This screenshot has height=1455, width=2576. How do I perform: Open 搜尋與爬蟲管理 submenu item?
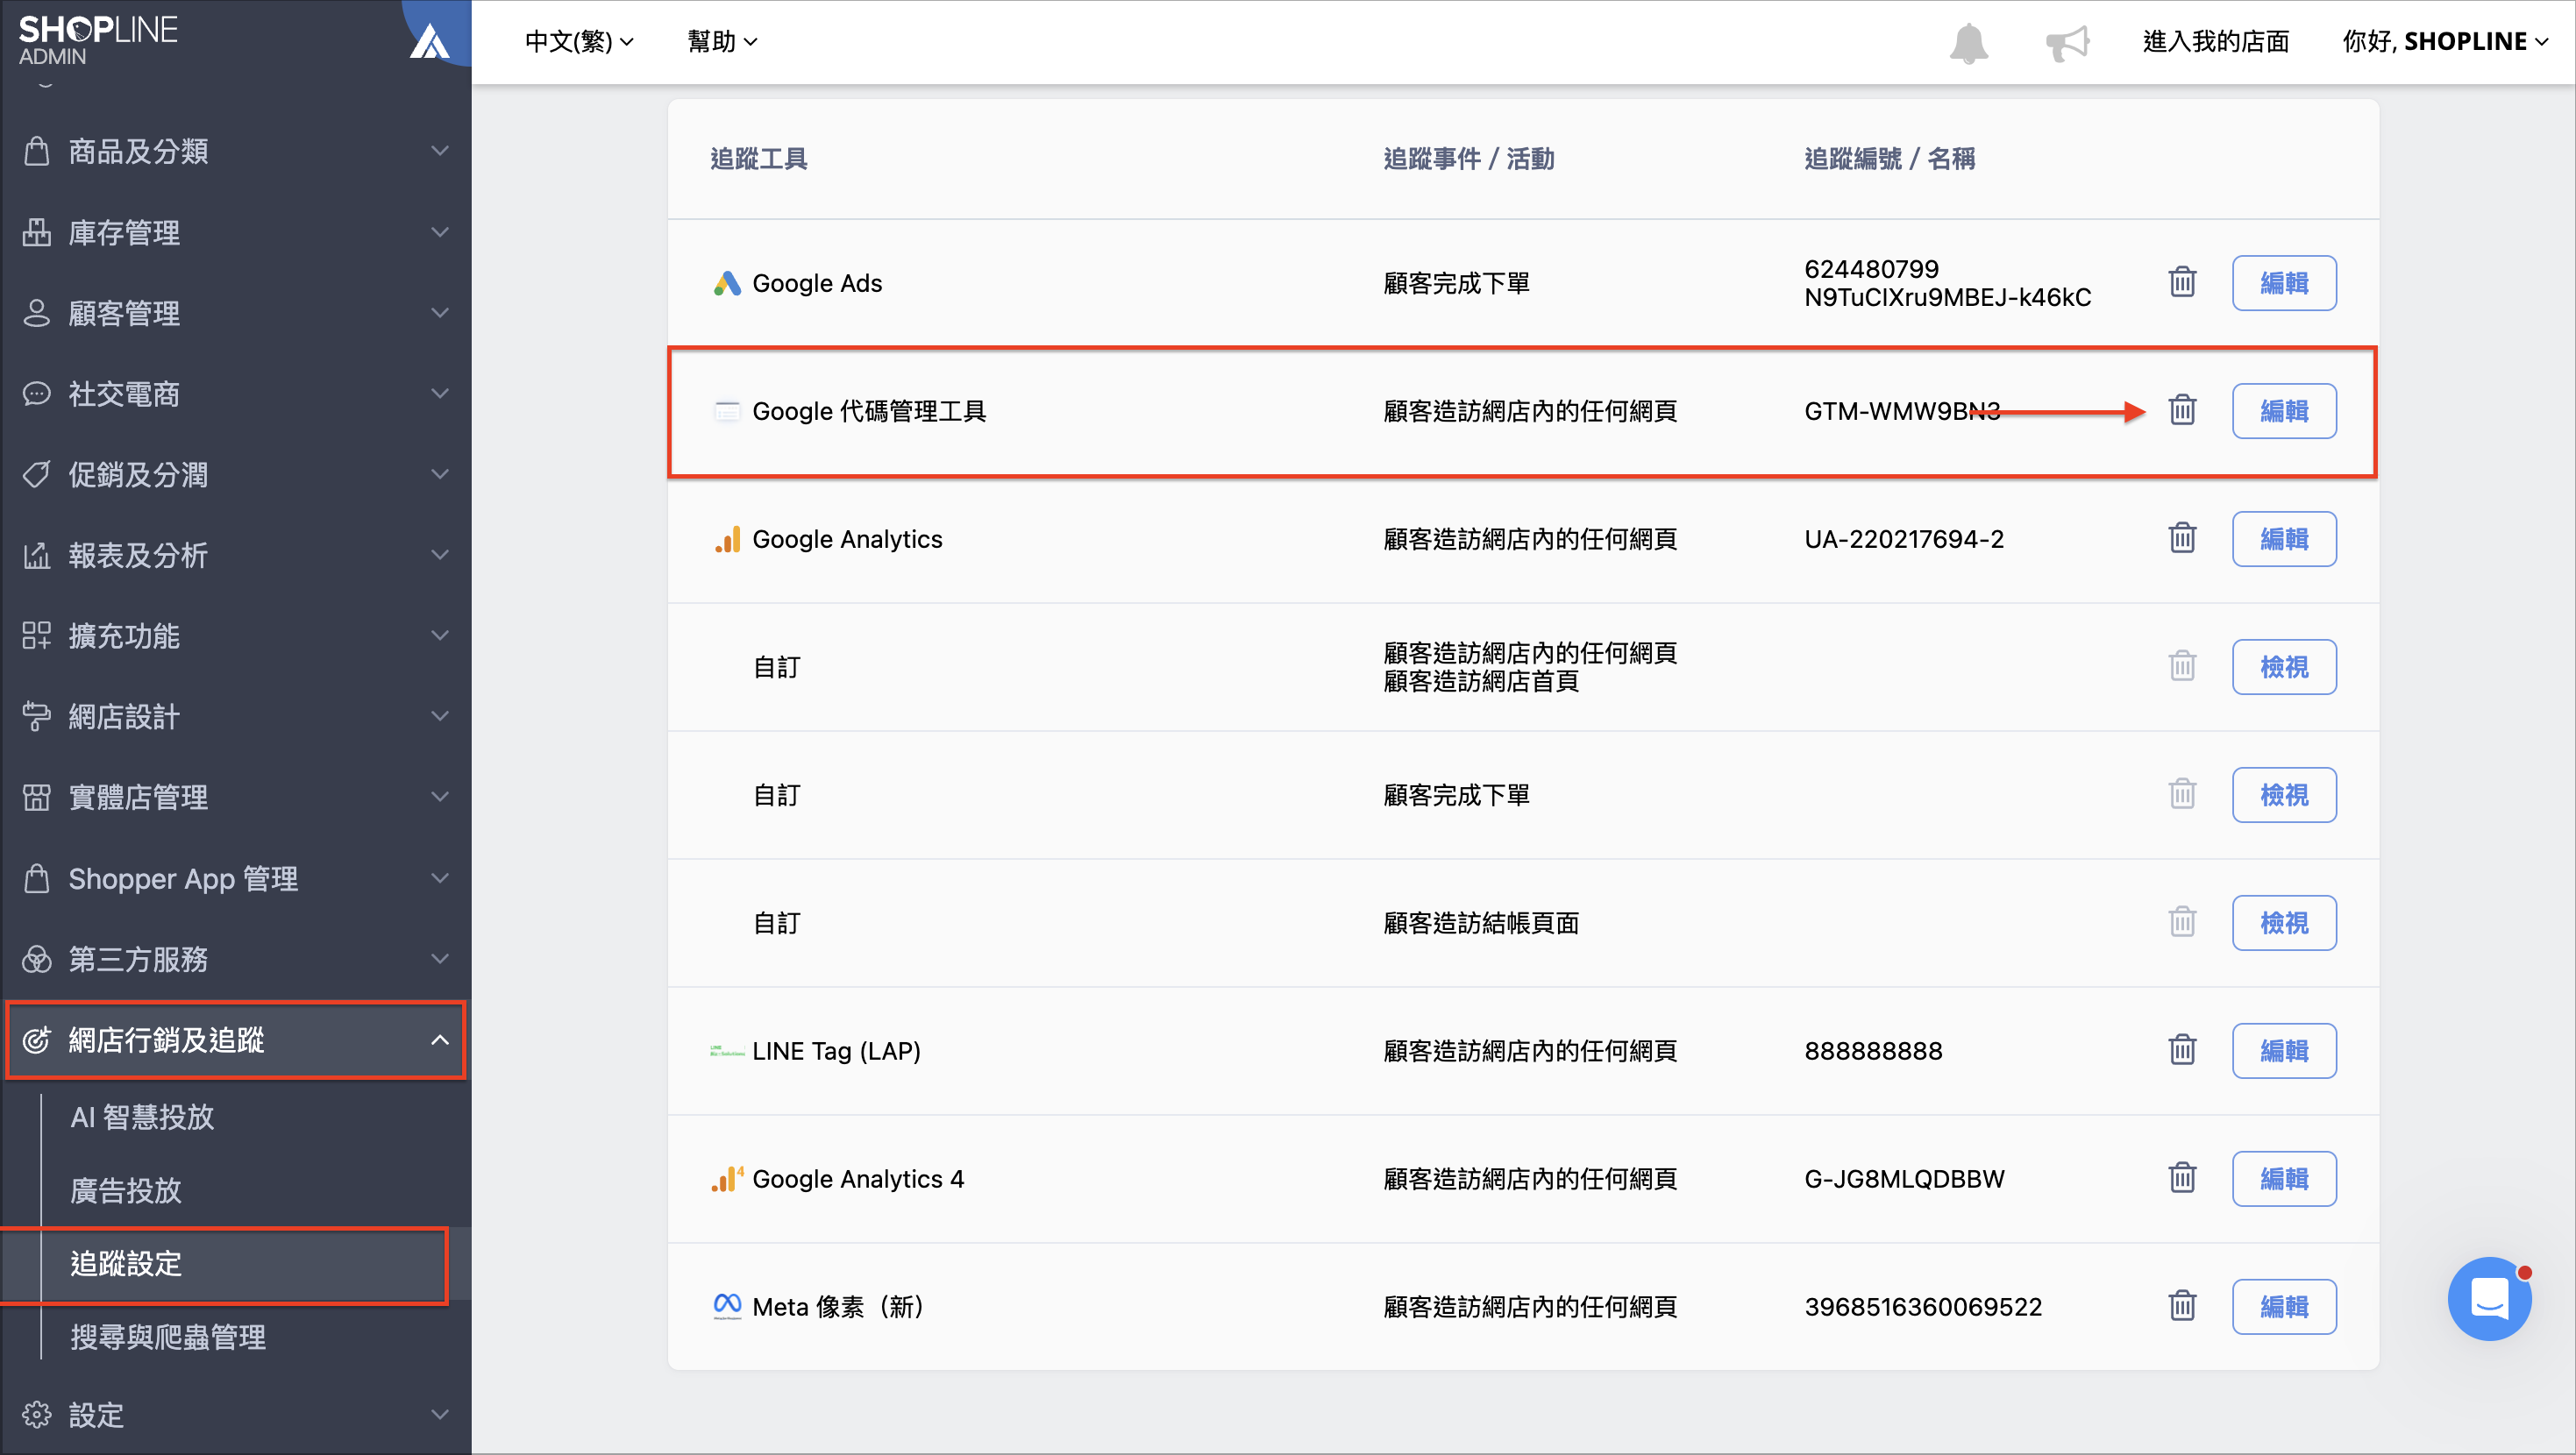[x=168, y=1337]
